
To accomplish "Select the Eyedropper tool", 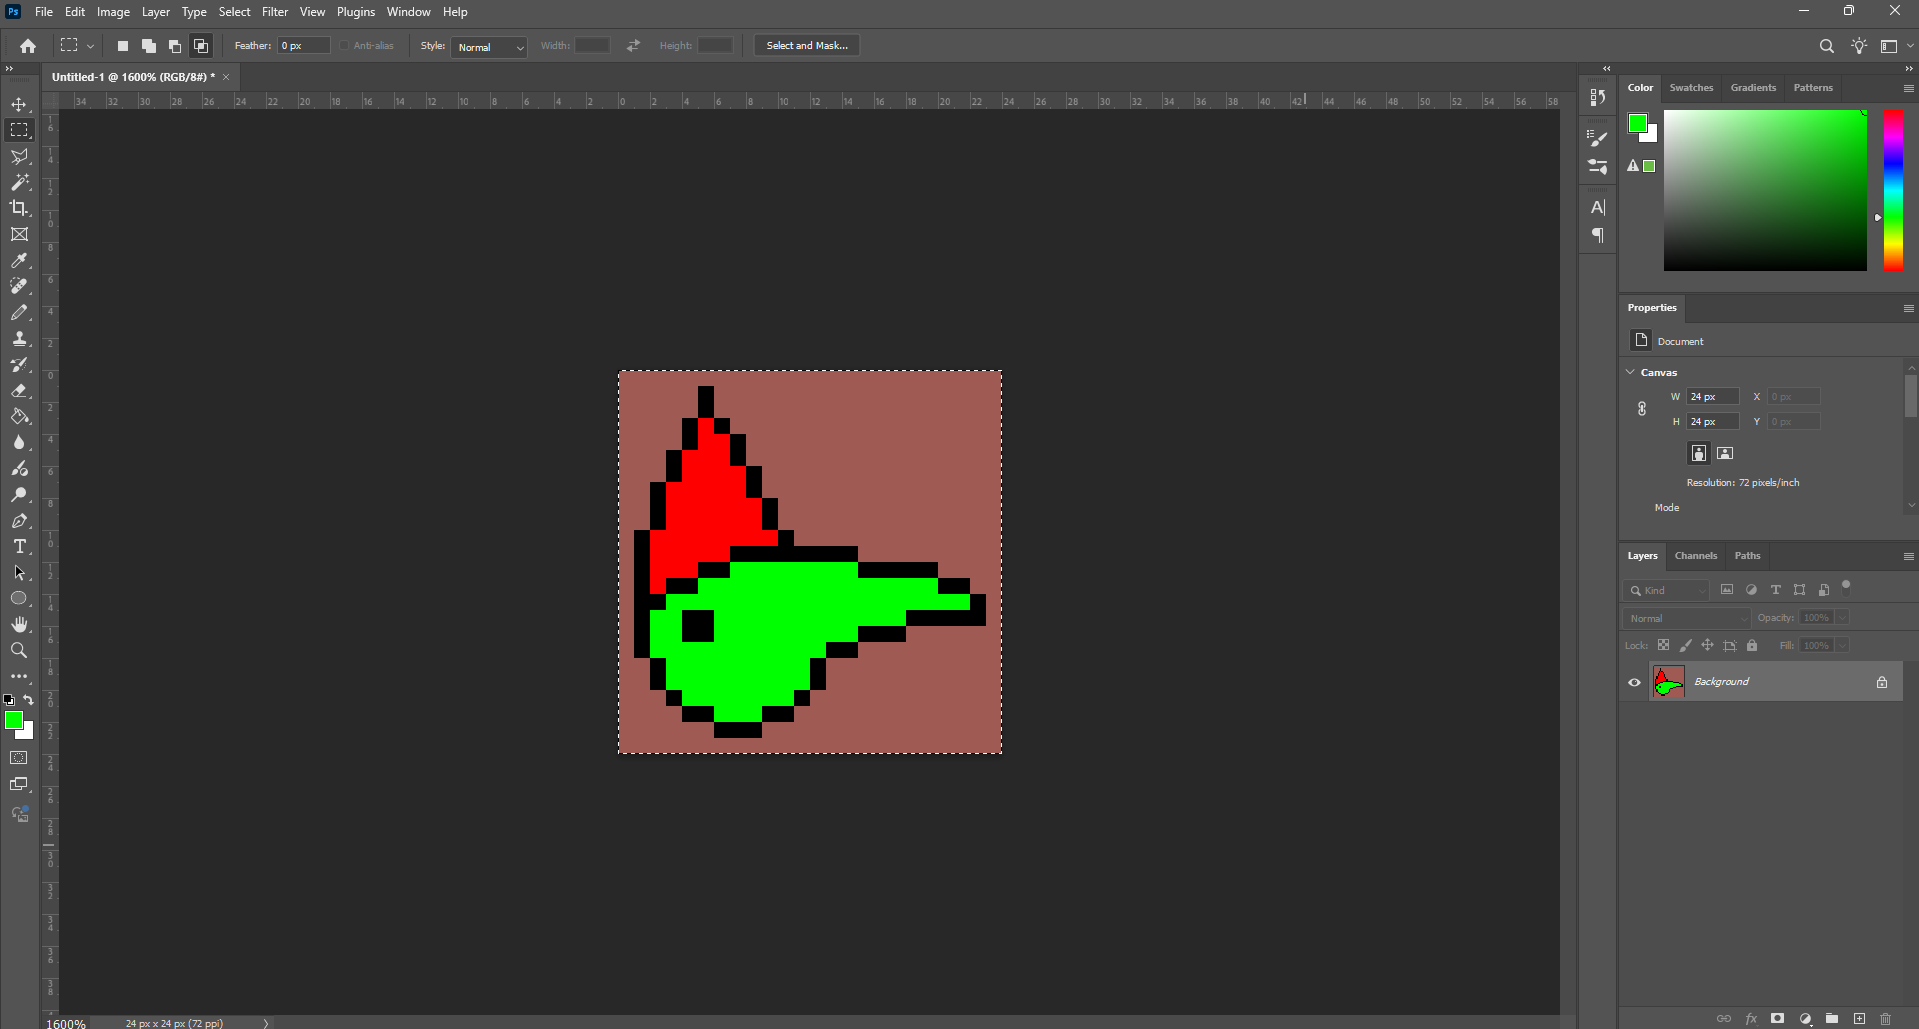I will (19, 260).
